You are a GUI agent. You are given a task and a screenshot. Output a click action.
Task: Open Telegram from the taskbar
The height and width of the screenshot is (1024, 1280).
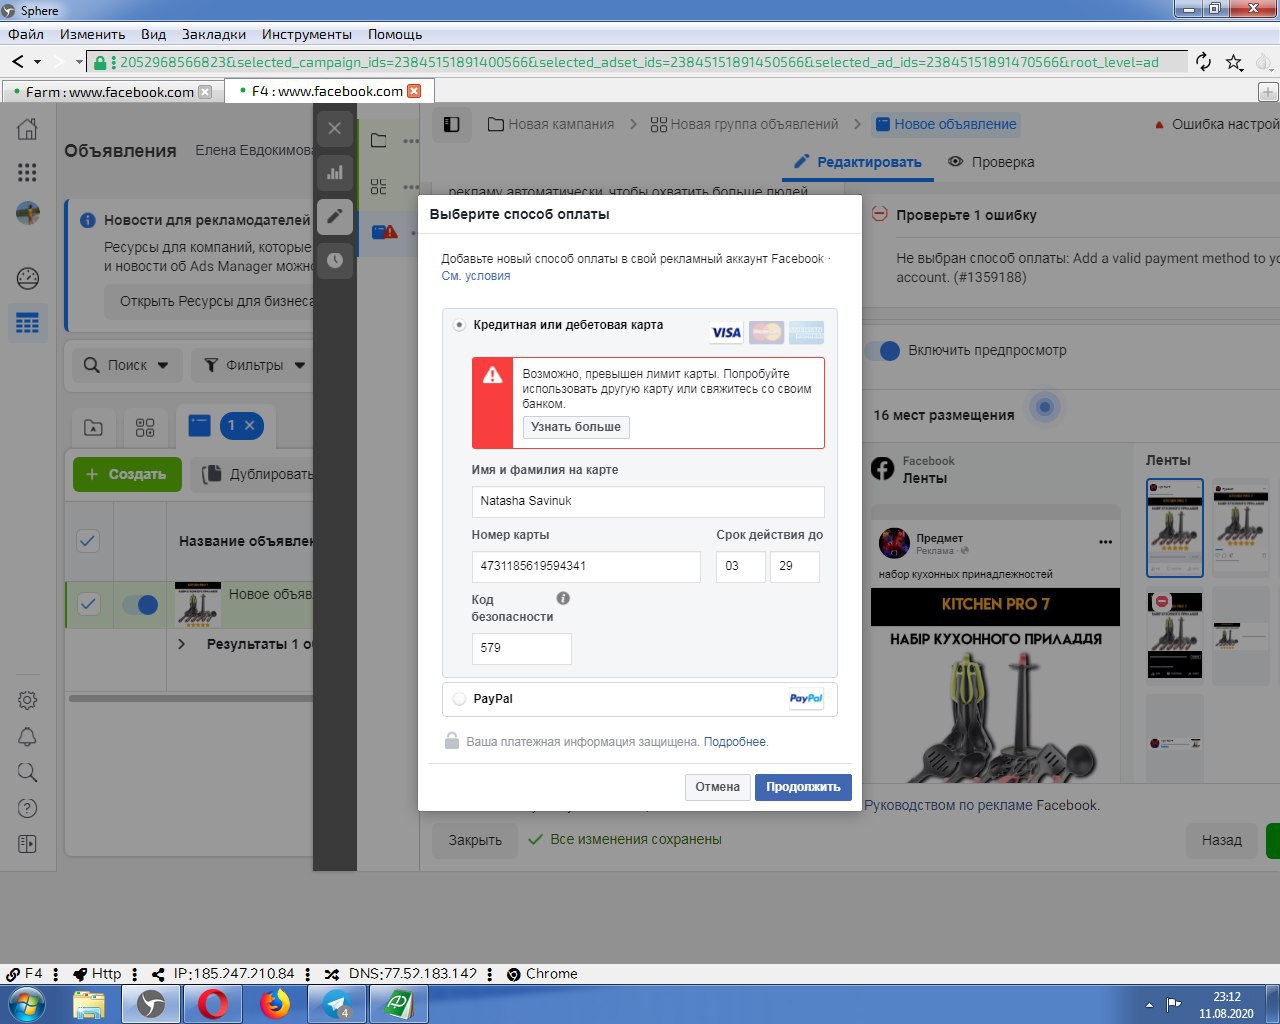(337, 1003)
